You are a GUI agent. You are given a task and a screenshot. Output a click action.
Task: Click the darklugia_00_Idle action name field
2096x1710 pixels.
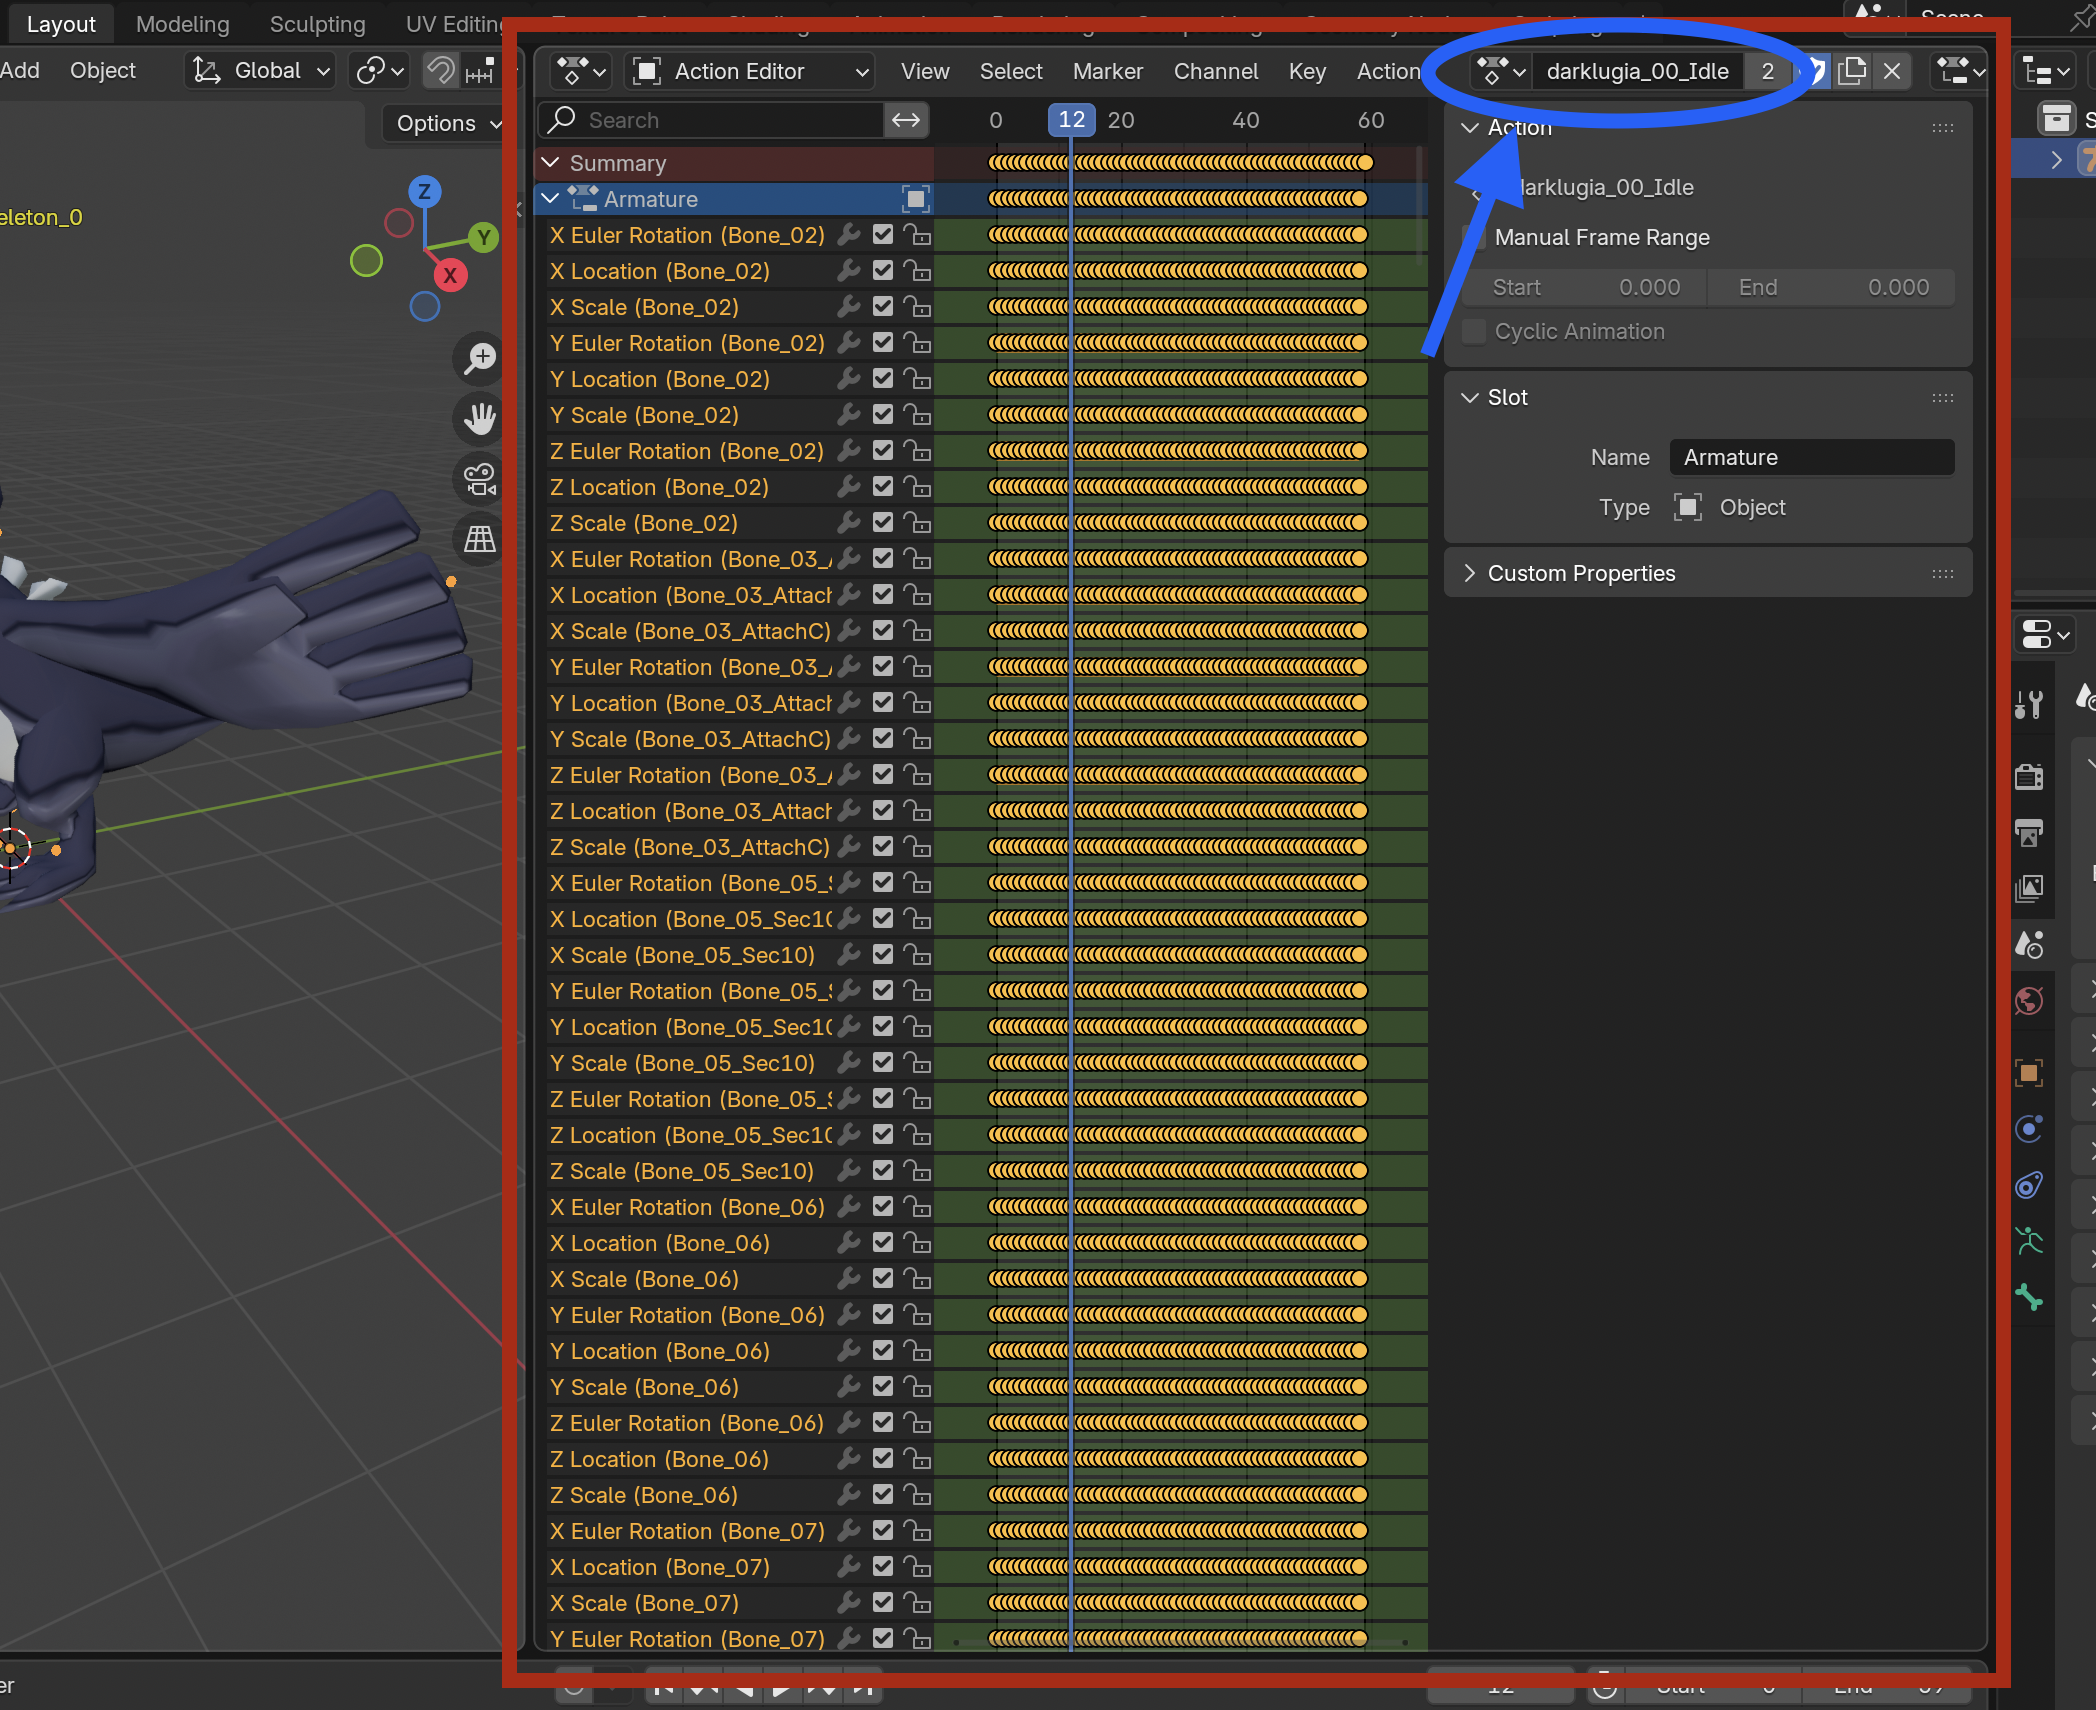1638,71
